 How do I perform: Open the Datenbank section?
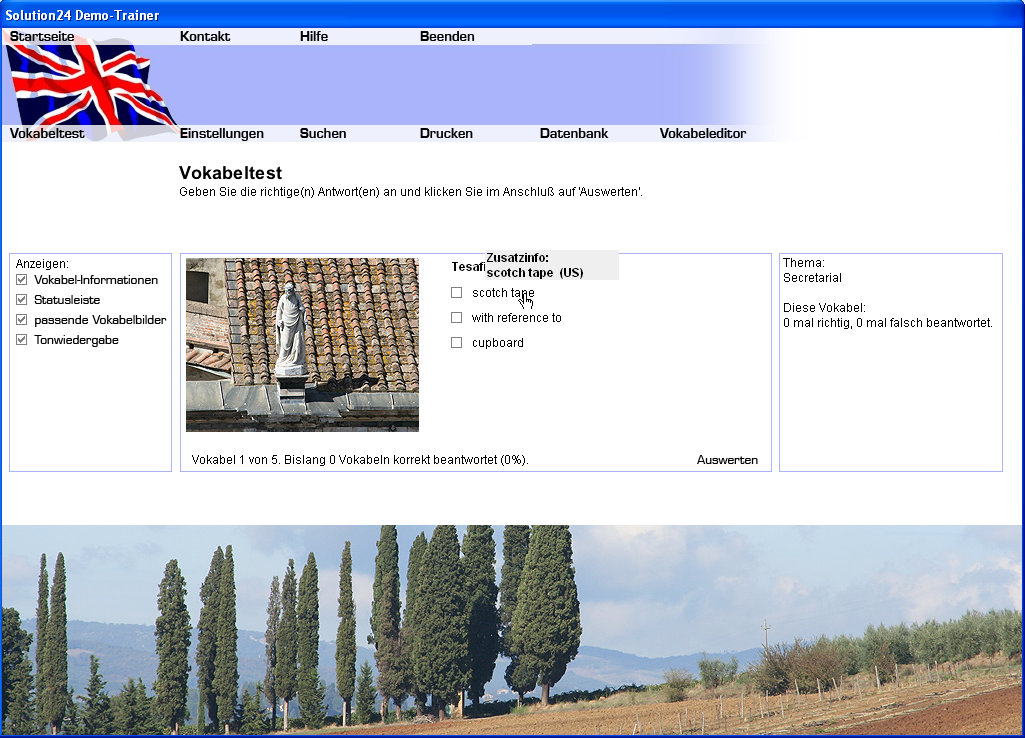click(x=574, y=133)
